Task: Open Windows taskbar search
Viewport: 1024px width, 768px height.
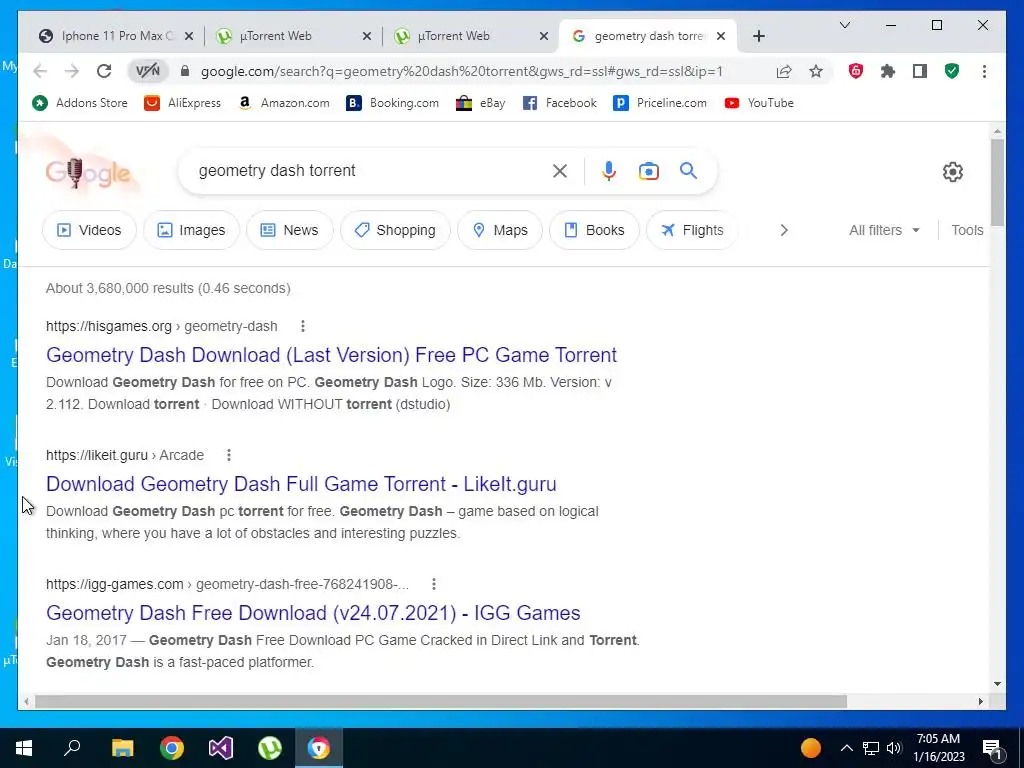Action: click(72, 748)
